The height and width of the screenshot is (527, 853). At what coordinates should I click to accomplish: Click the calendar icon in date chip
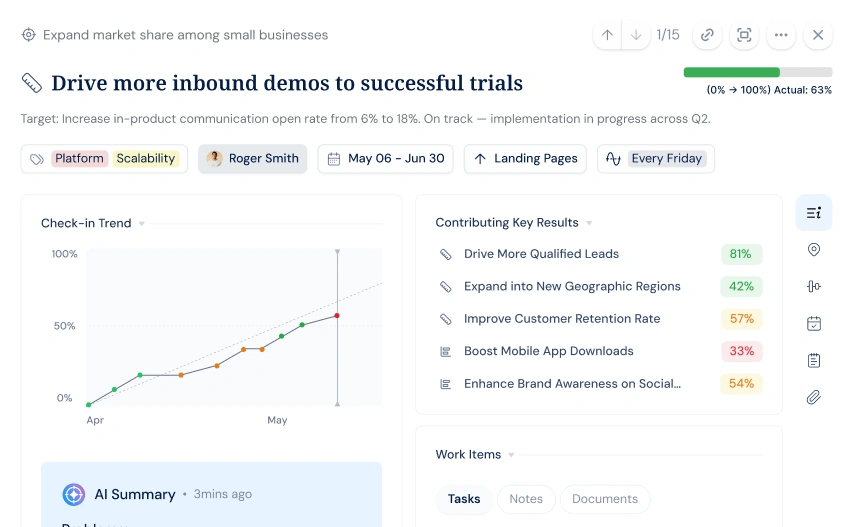coord(333,159)
